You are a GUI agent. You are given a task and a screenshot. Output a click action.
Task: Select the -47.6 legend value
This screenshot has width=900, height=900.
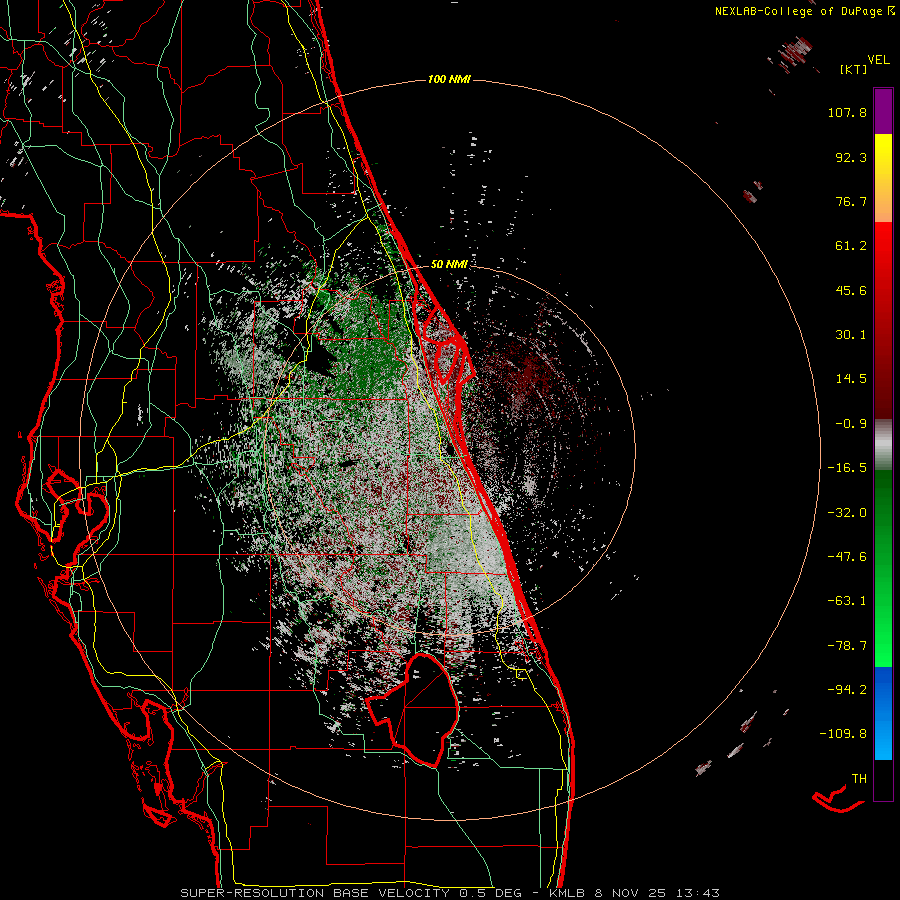[x=847, y=557]
